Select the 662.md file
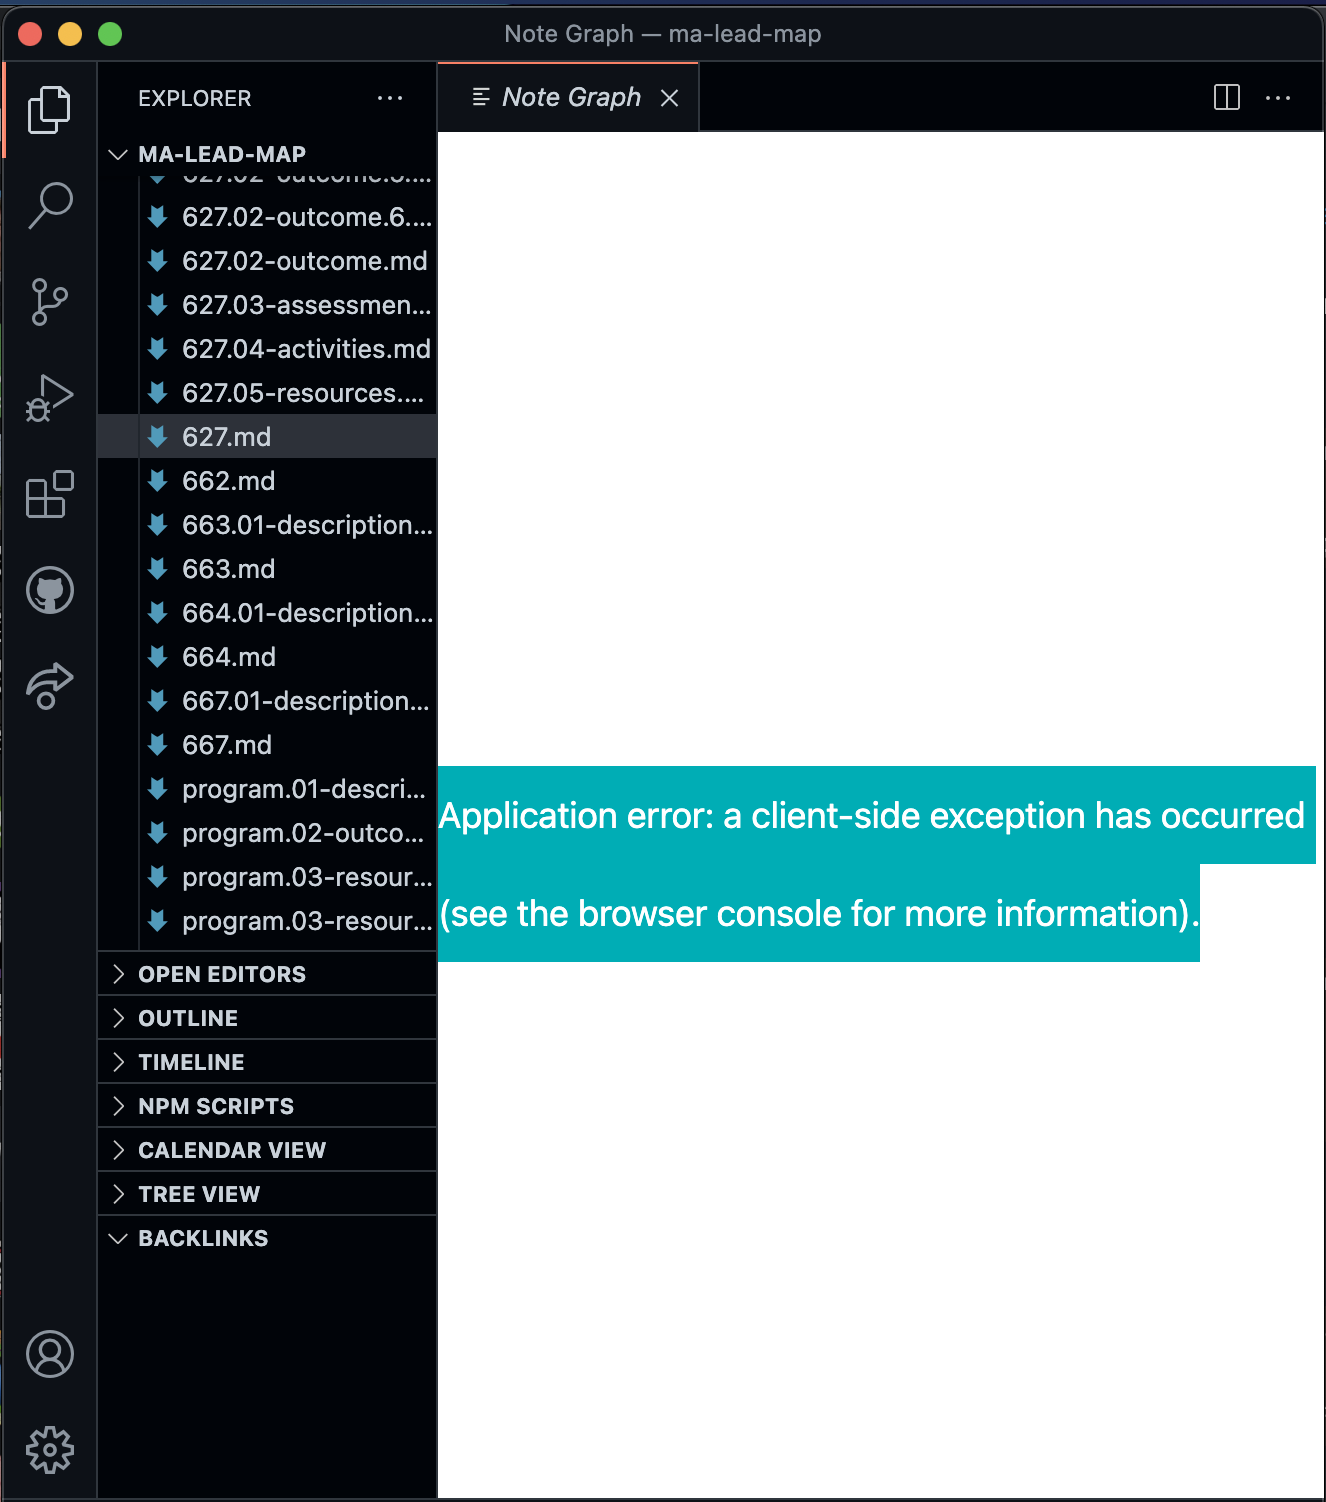Image resolution: width=1326 pixels, height=1502 pixels. 228,481
